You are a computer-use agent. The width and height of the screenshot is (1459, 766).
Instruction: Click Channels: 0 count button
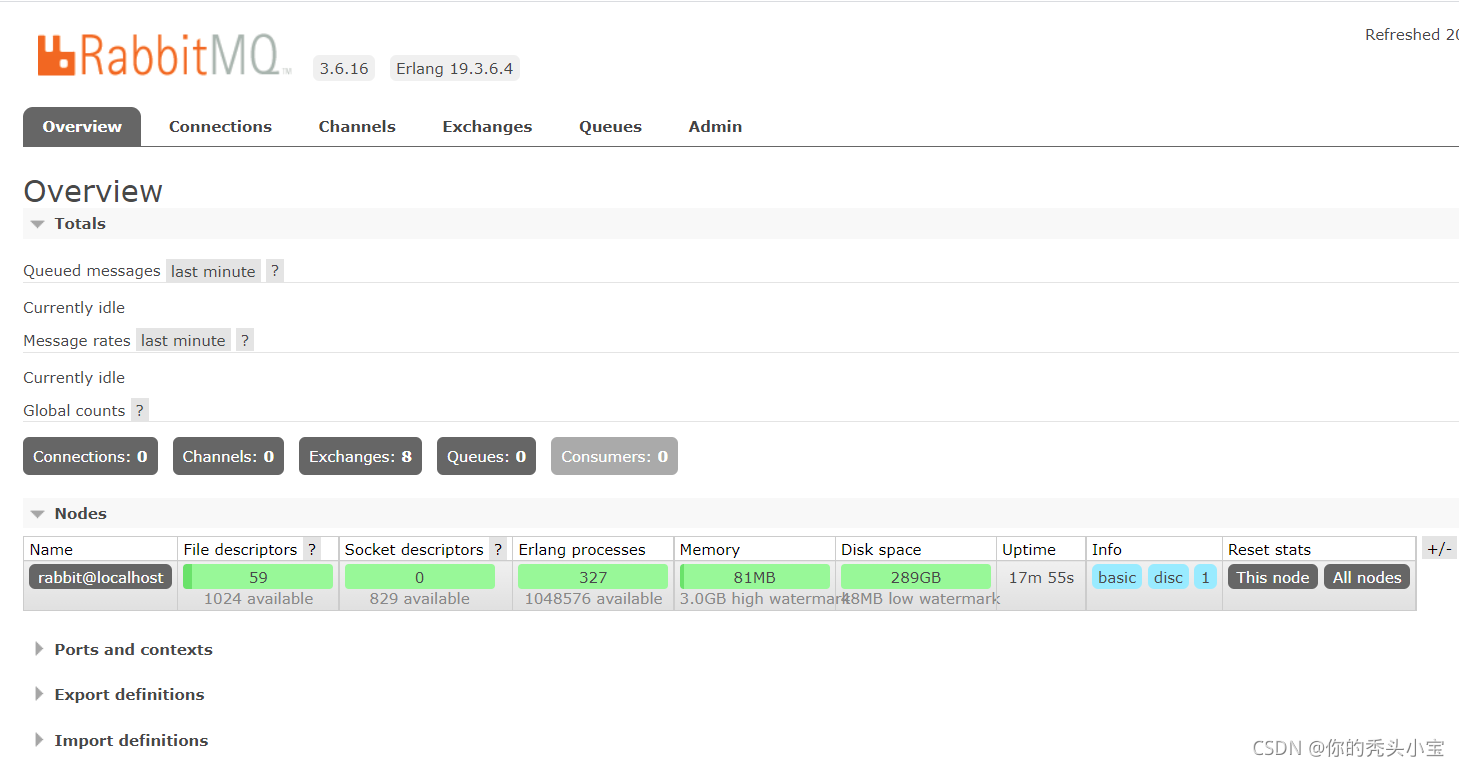tap(228, 456)
